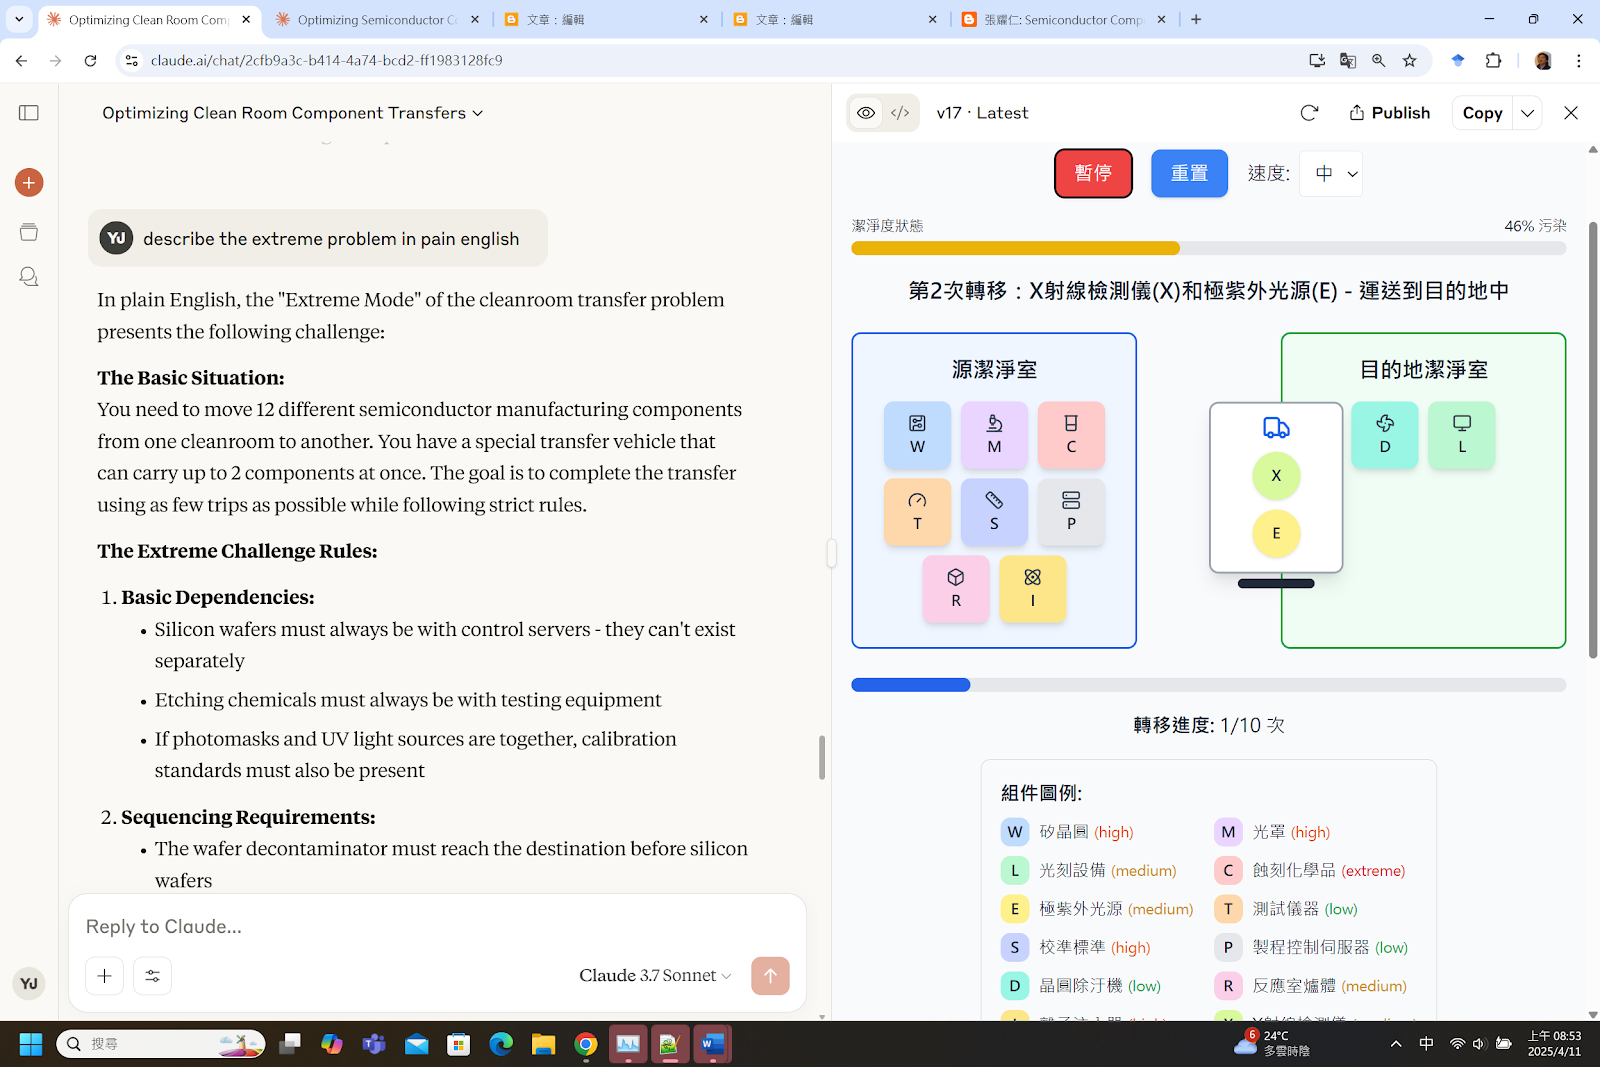This screenshot has height=1067, width=1600.
Task: Switch to the 張耀仁 Semiconductor tab
Action: (x=1063, y=19)
